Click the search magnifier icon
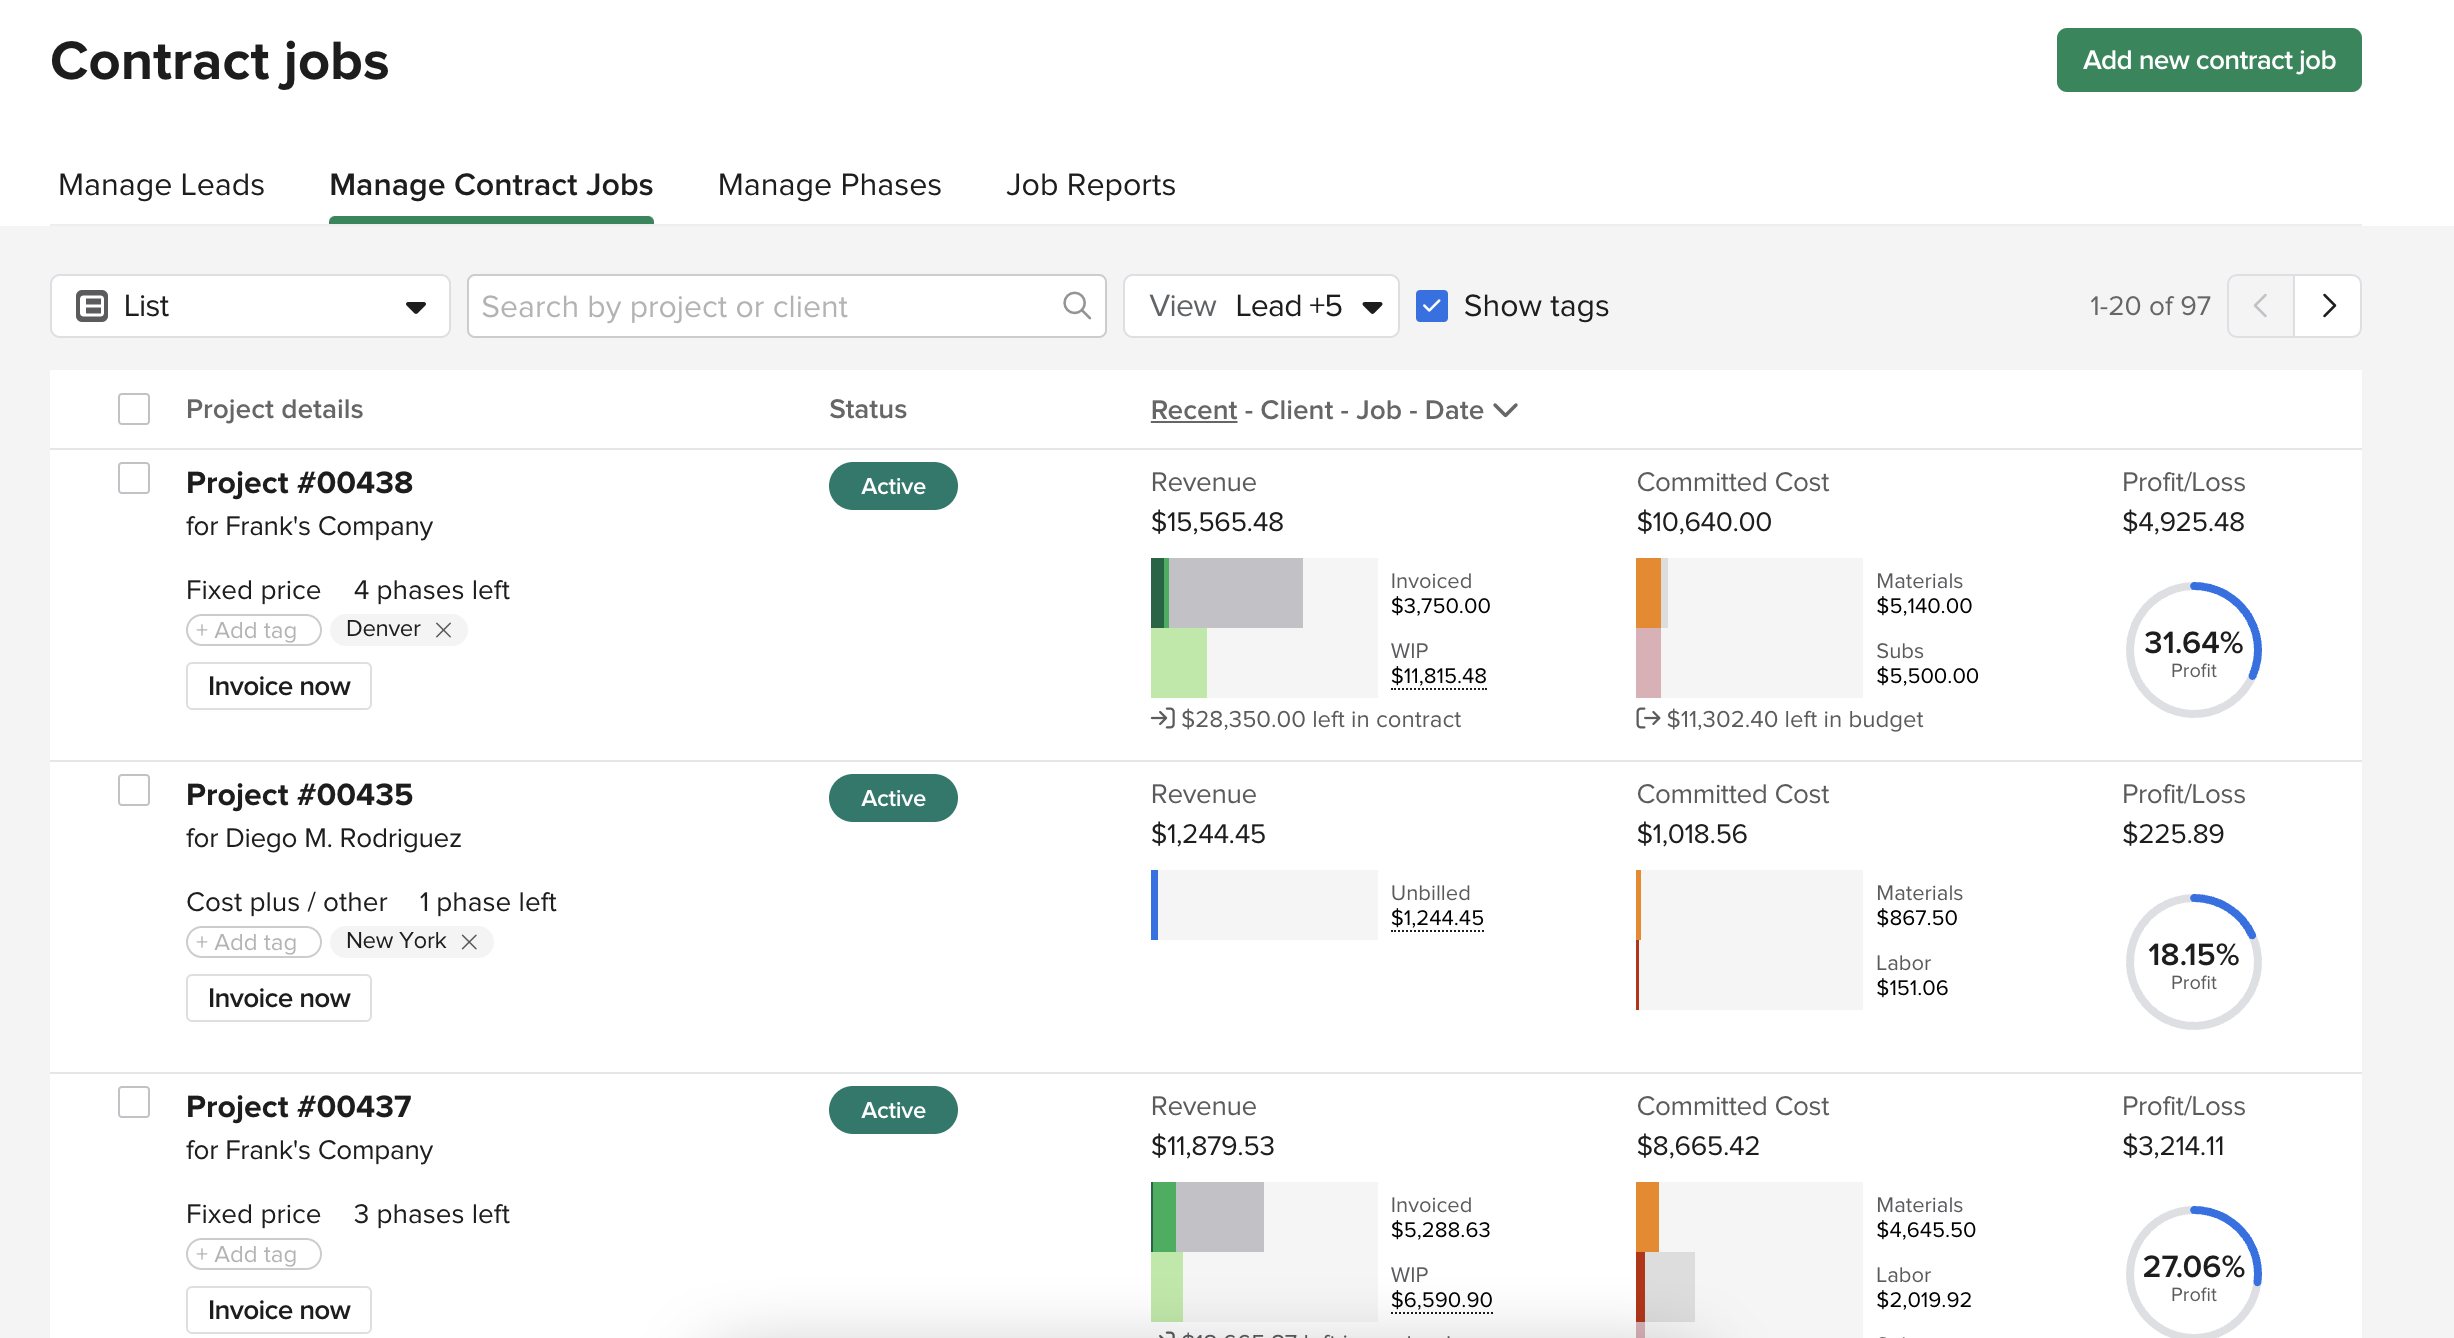This screenshot has height=1338, width=2454. pos(1076,306)
